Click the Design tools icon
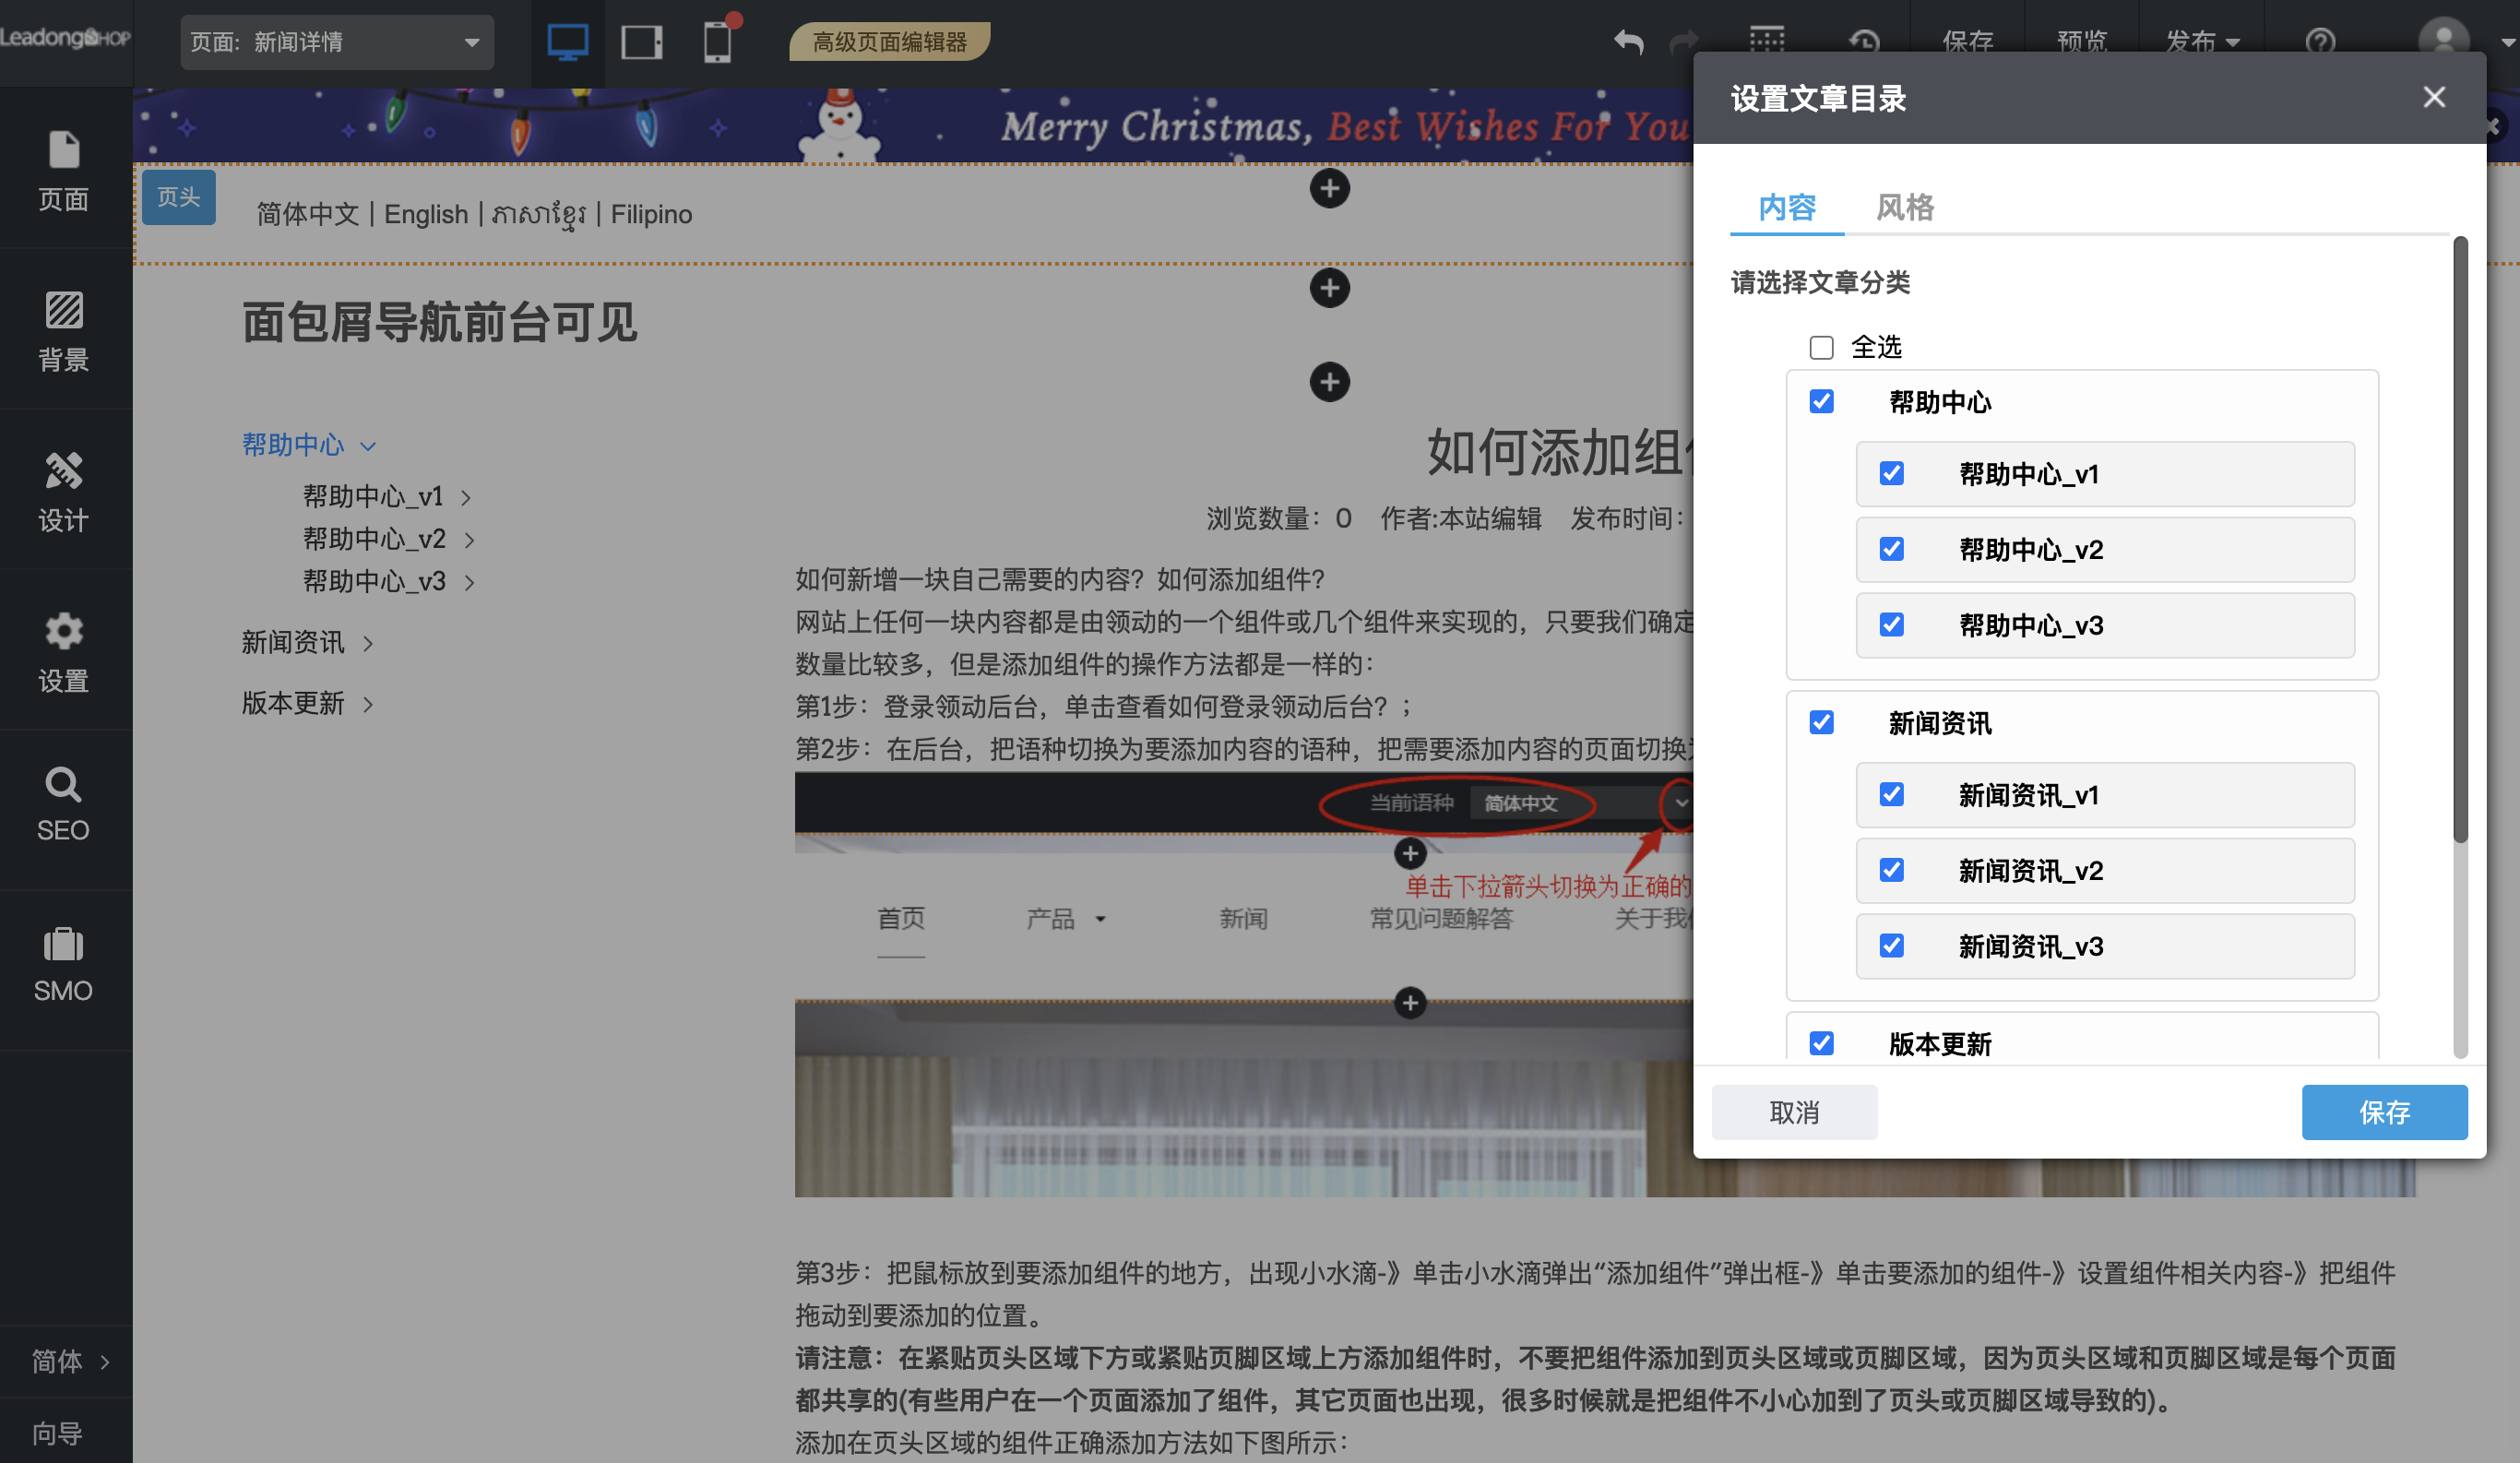Viewport: 2520px width, 1463px height. click(x=63, y=471)
